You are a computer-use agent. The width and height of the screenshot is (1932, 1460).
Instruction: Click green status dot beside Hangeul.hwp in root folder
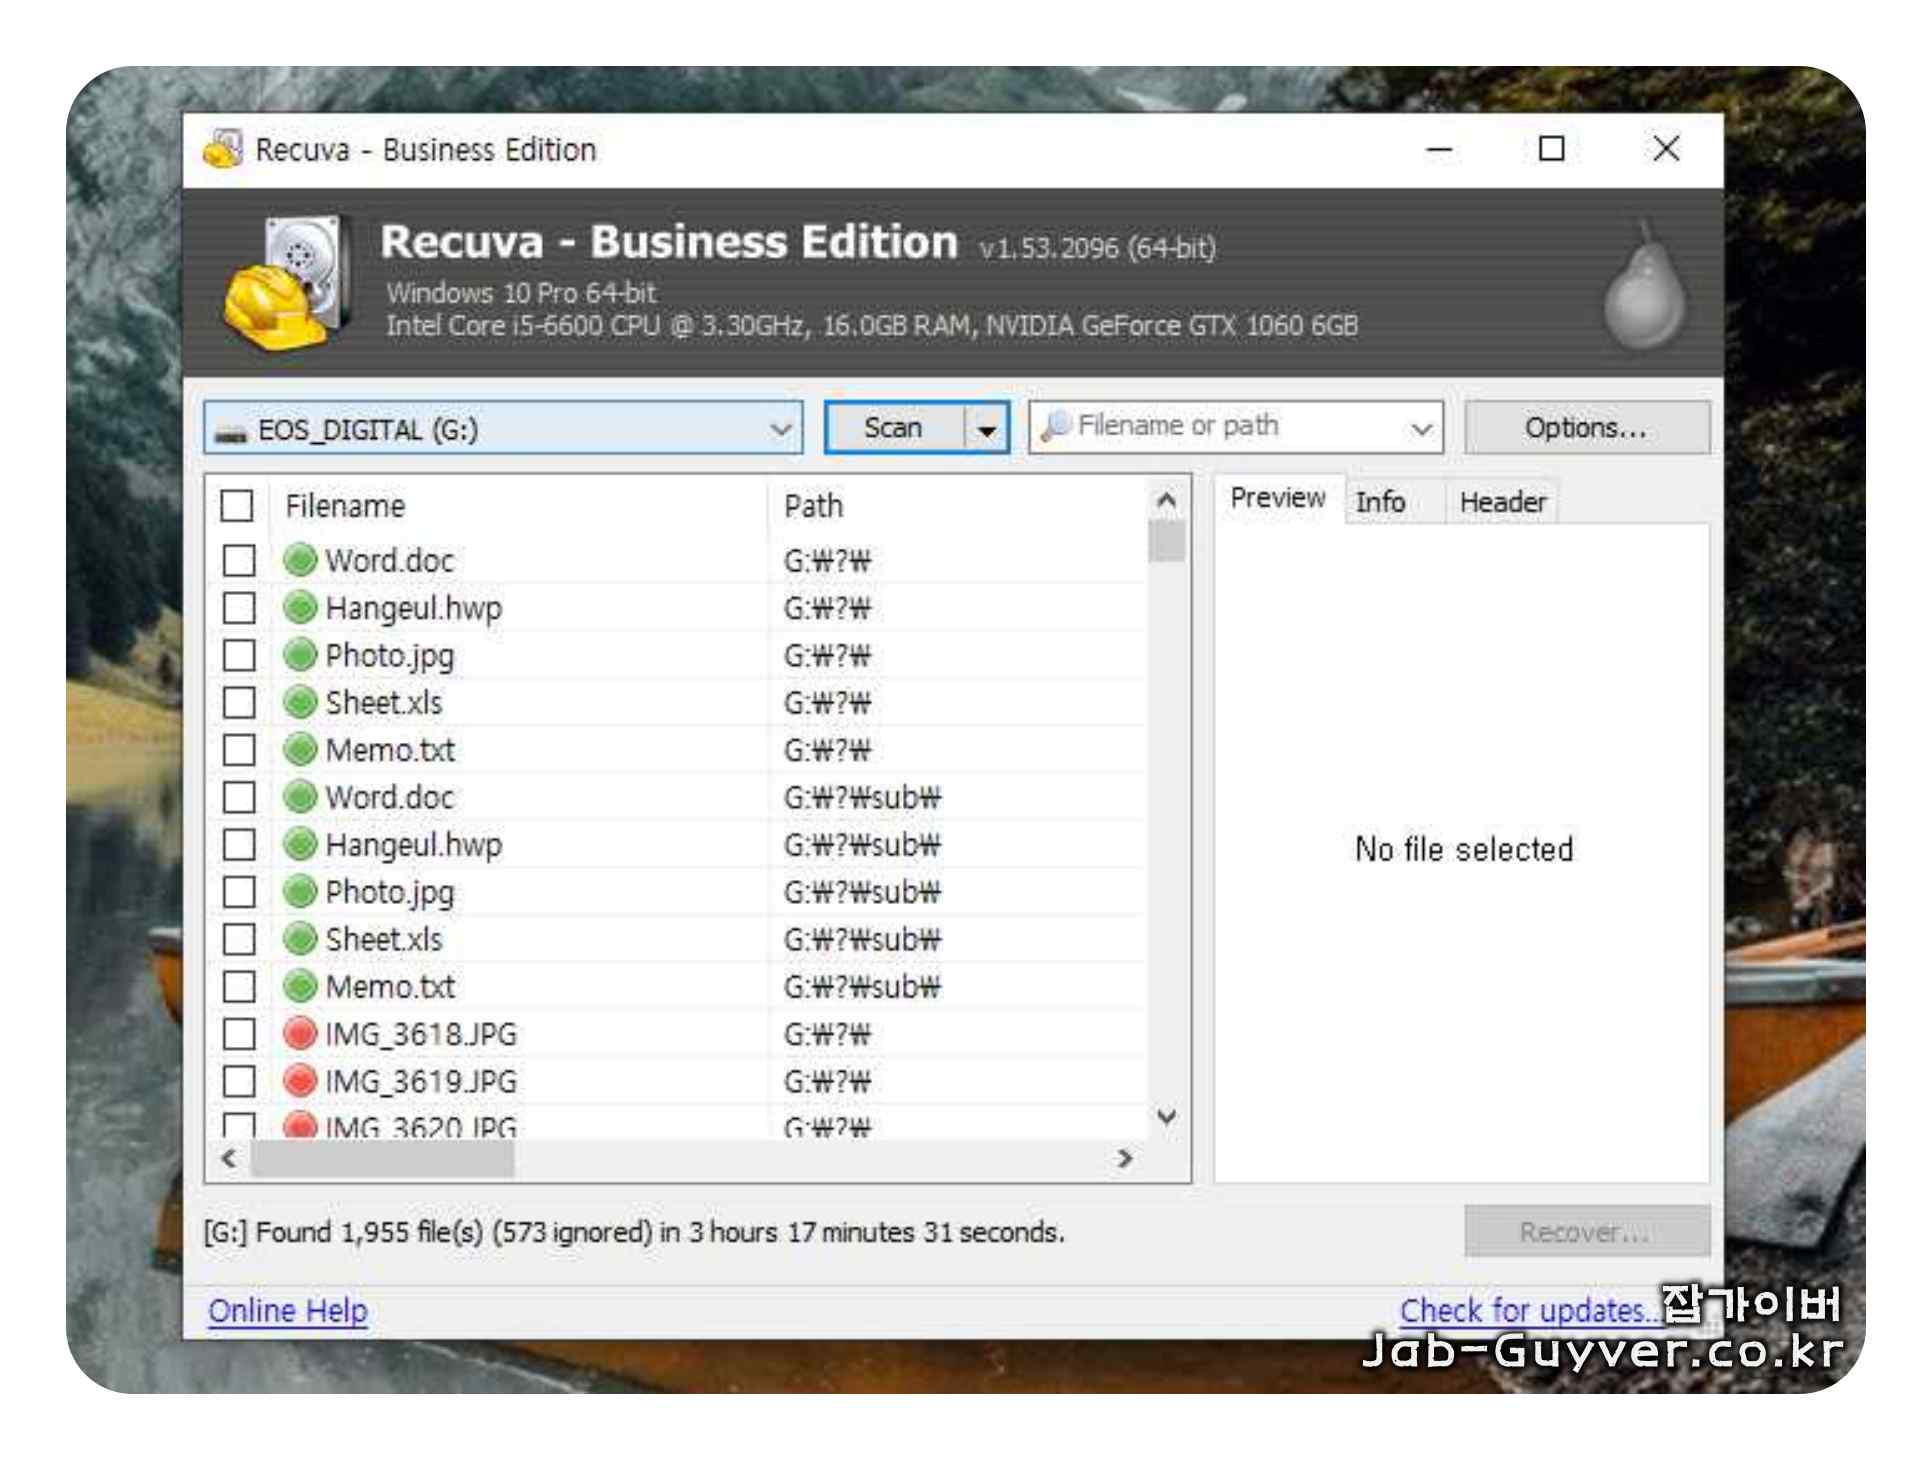coord(300,607)
